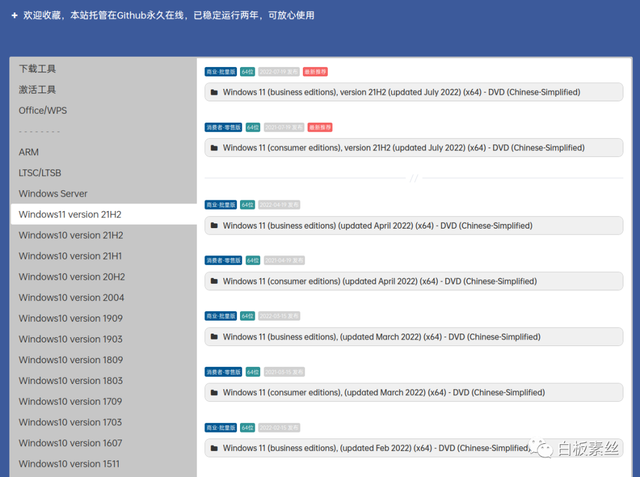Click 消费者-零售版 tag above April 2022 consumer row
640x477 pixels.
[223, 260]
